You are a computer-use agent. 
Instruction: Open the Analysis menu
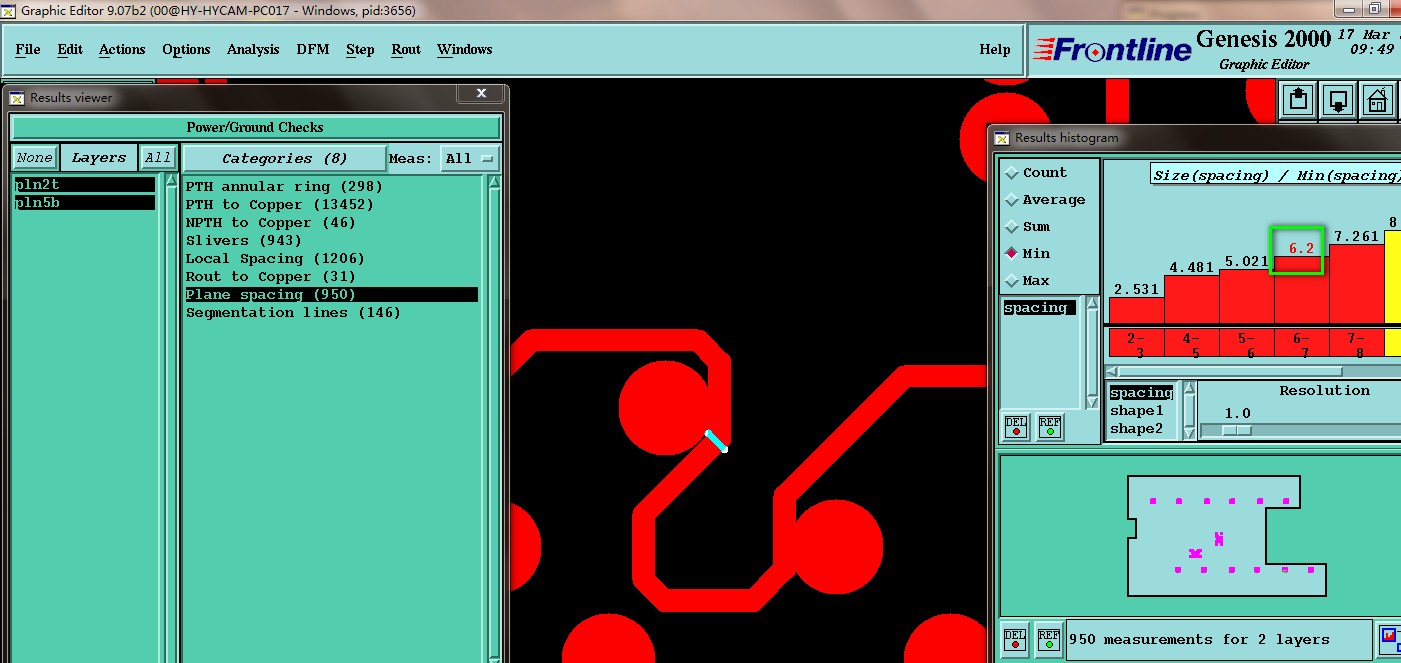[253, 49]
